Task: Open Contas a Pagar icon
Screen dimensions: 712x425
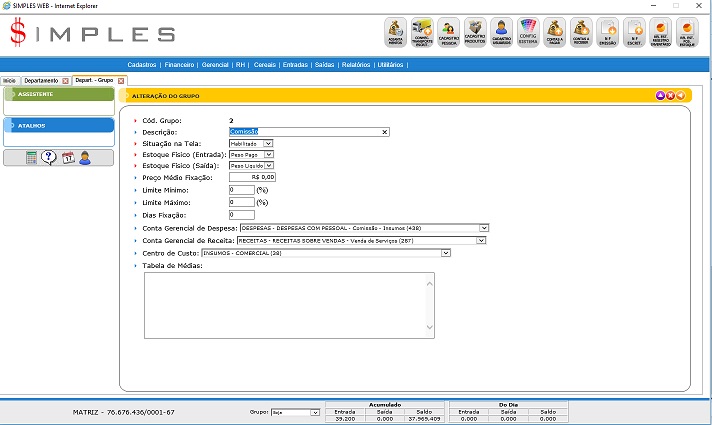Action: (554, 32)
